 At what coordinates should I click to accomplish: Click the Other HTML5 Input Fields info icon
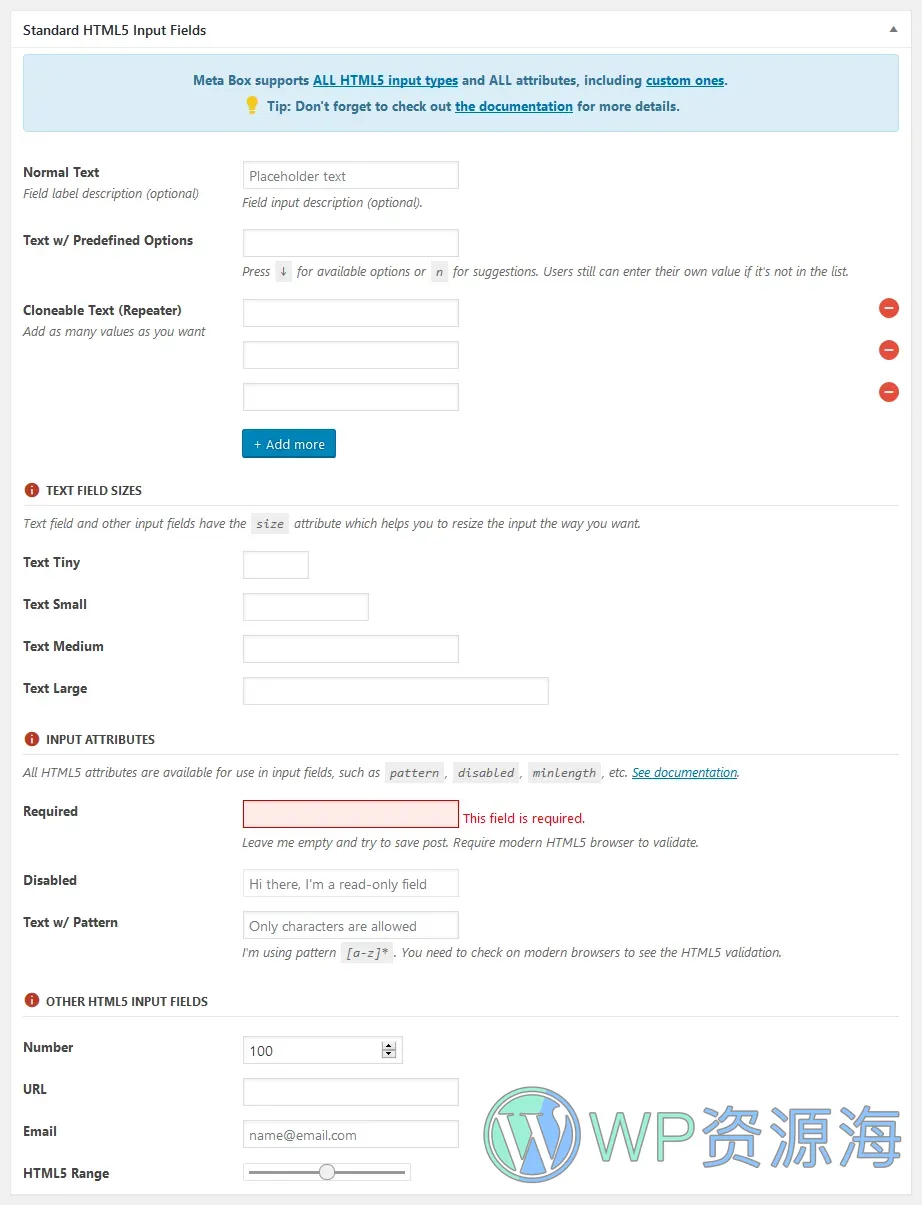31,1001
